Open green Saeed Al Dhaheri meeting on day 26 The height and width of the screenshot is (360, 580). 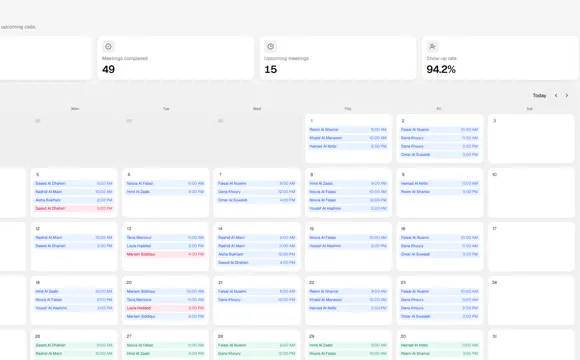point(74,345)
